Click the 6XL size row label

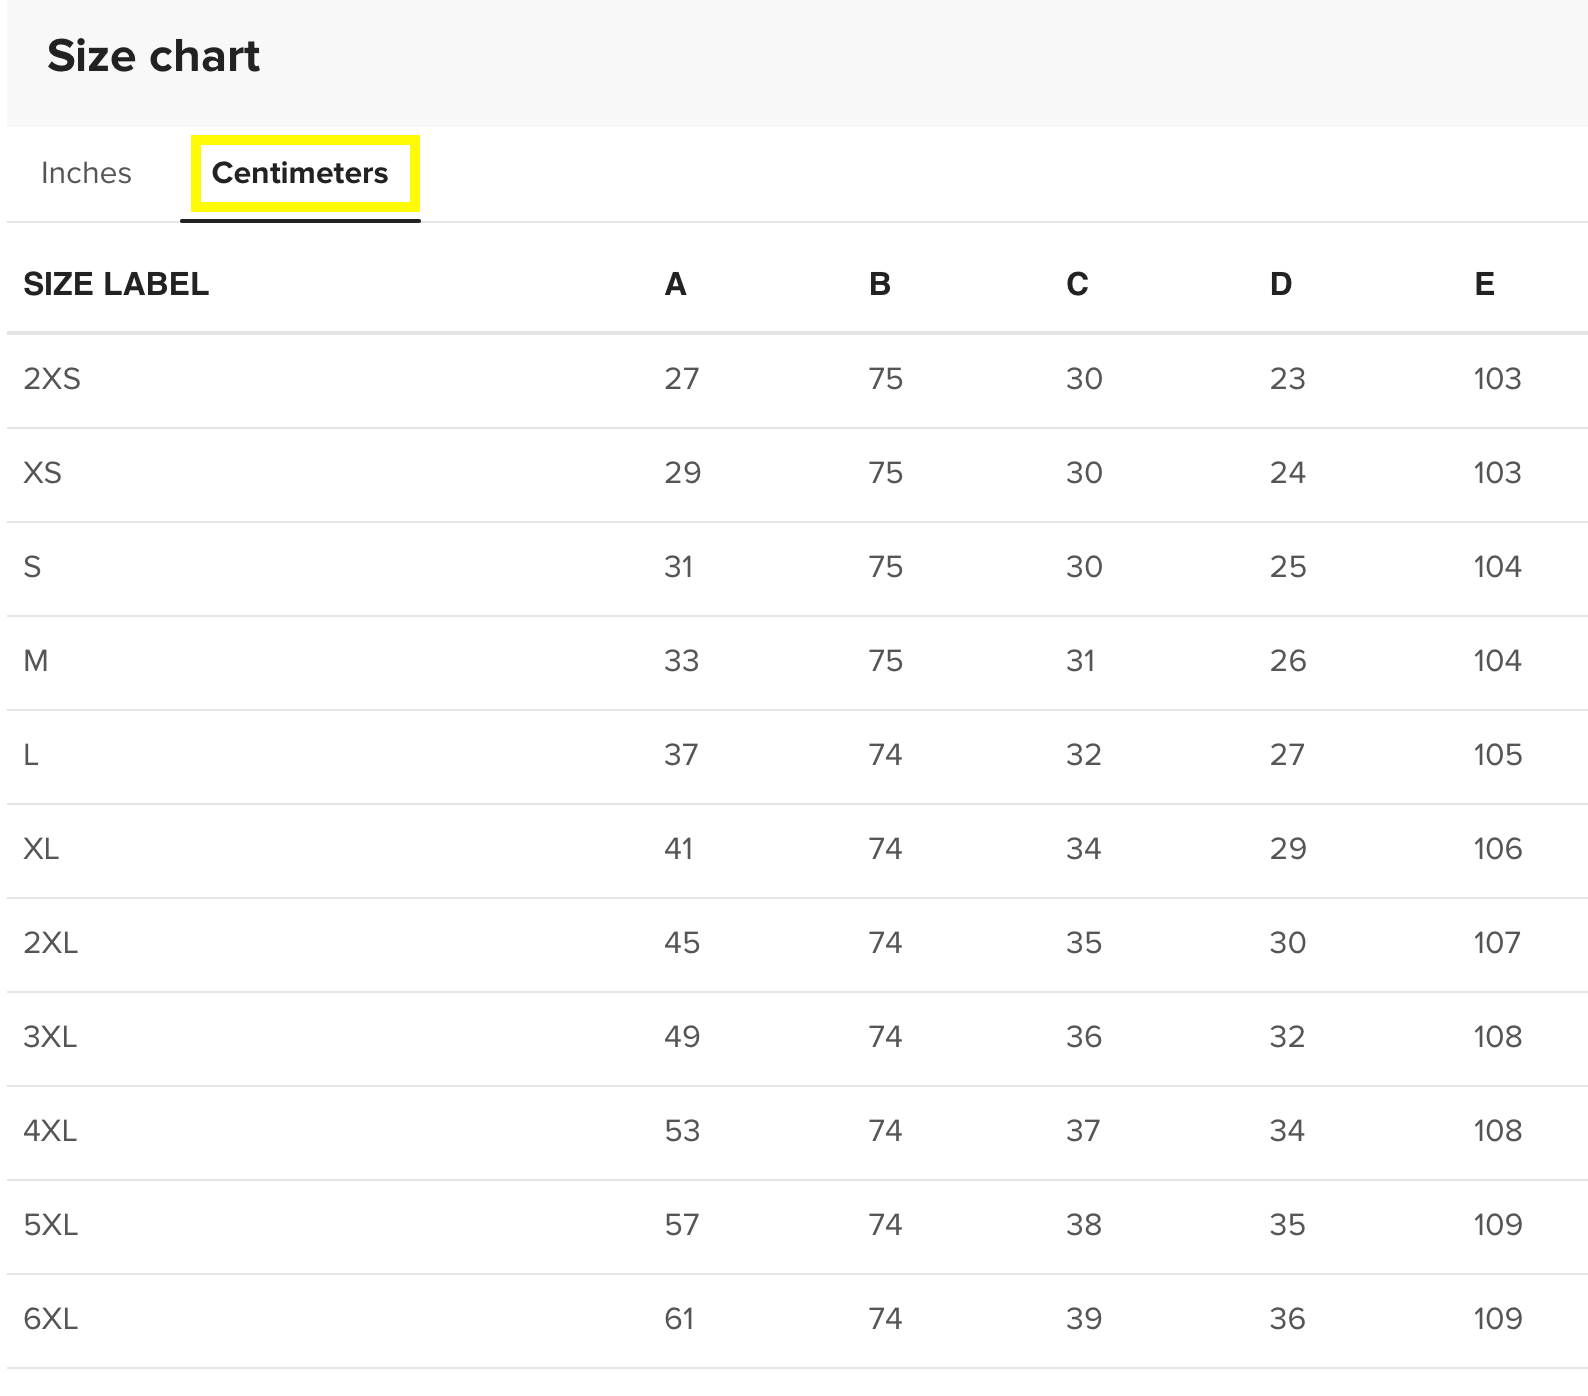point(50,1319)
